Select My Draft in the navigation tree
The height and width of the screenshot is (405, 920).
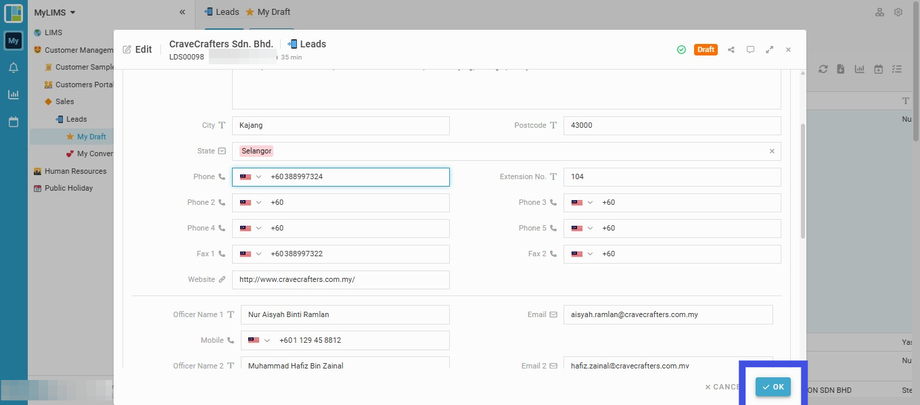pos(91,137)
